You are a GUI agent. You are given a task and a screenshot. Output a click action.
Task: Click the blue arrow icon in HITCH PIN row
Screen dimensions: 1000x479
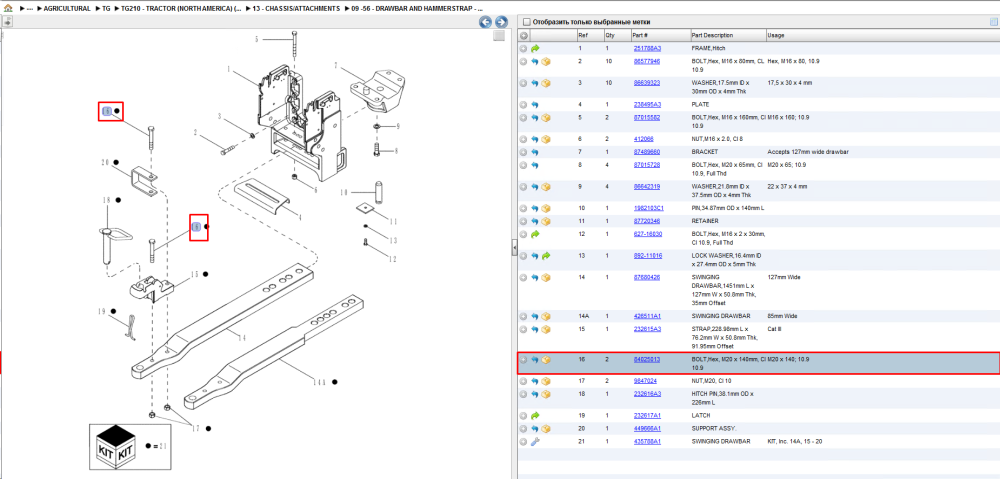(x=535, y=394)
